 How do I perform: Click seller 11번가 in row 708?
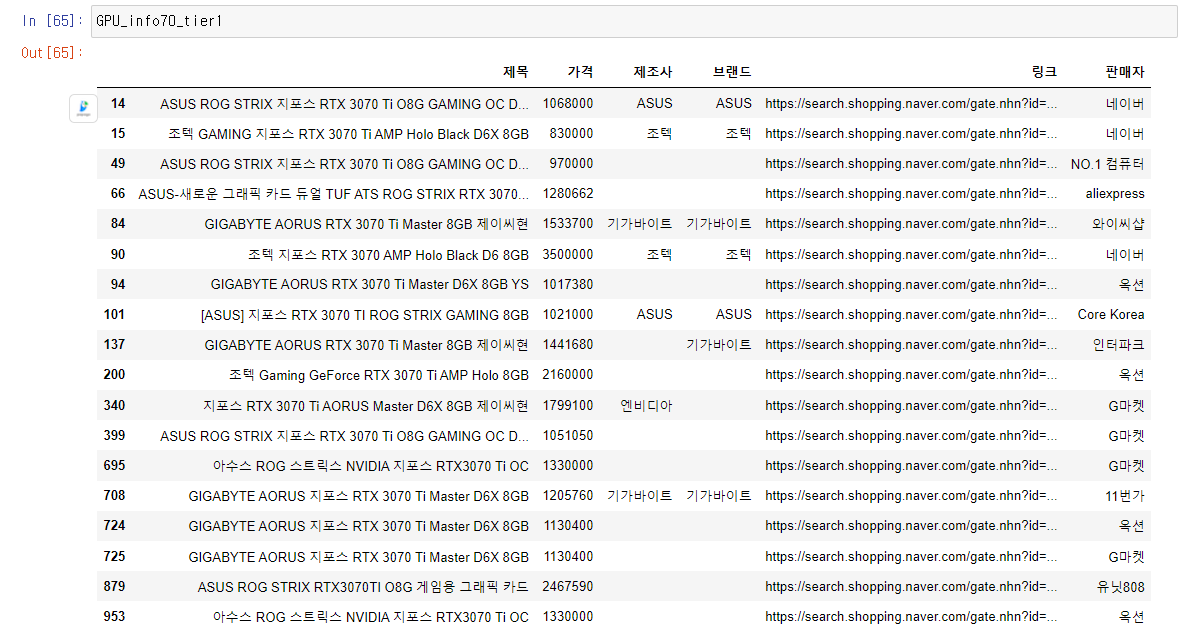pos(1125,496)
